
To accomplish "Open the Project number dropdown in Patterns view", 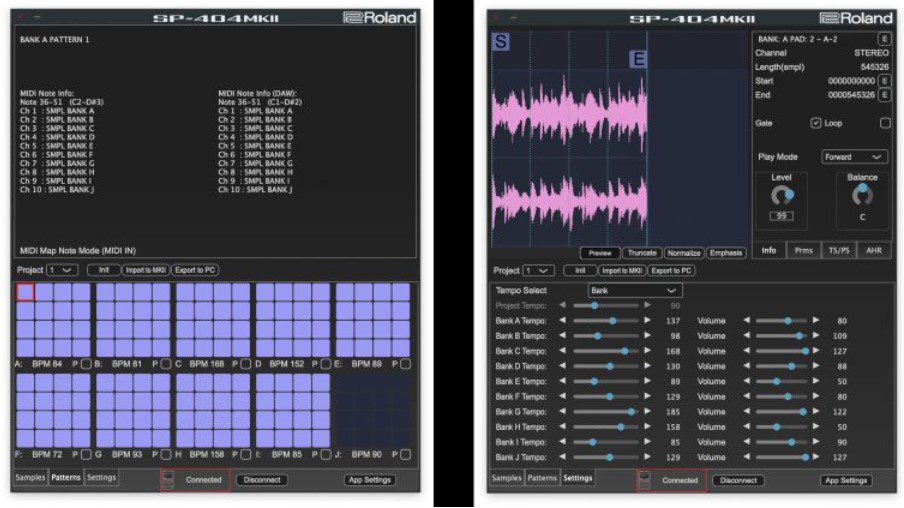I will click(61, 270).
